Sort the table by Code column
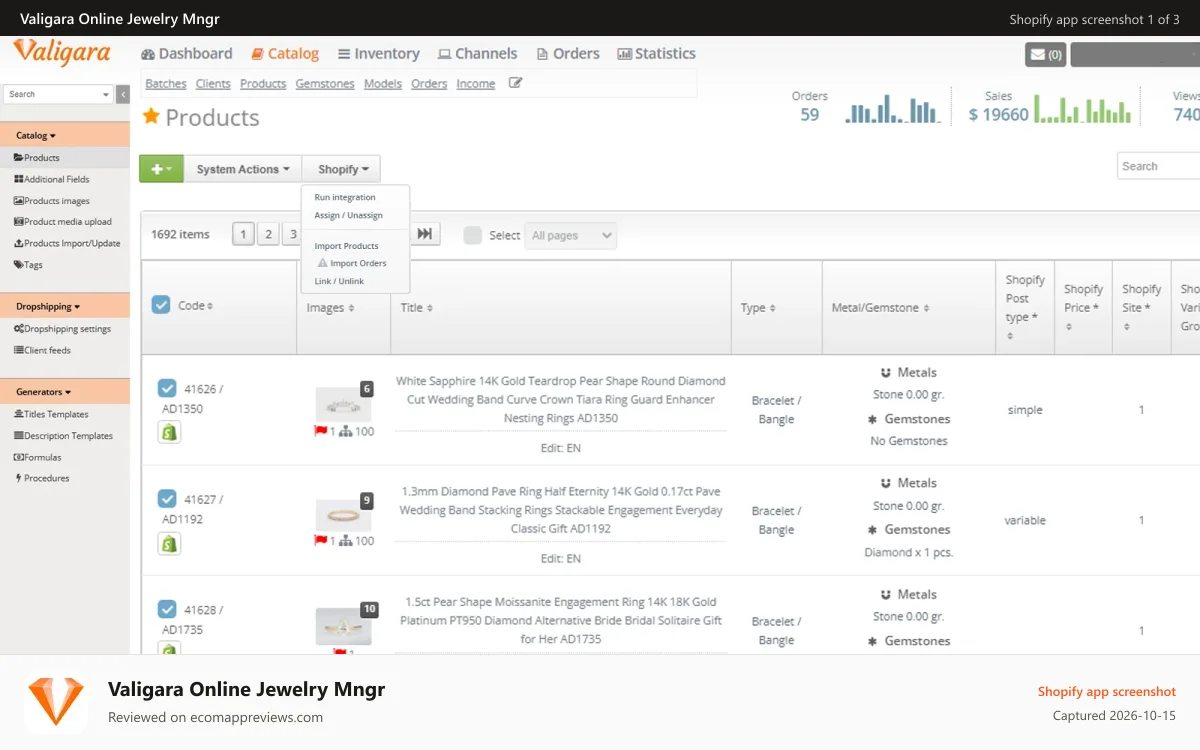This screenshot has width=1200, height=750. [x=195, y=306]
